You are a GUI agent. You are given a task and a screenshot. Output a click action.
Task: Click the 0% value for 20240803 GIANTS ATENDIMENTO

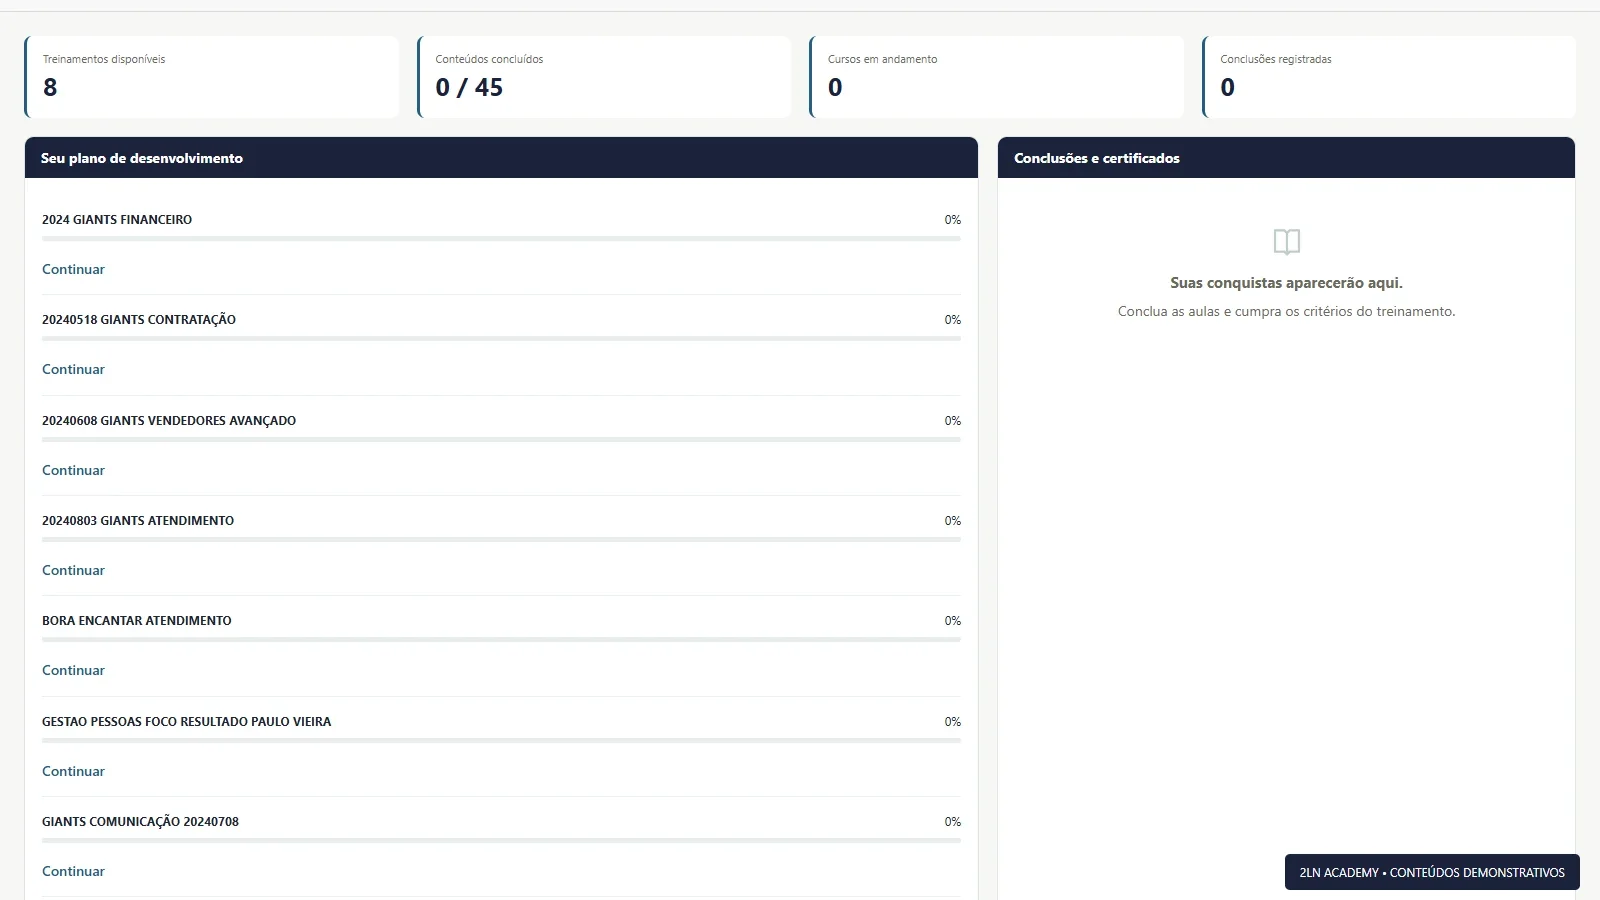953,521
